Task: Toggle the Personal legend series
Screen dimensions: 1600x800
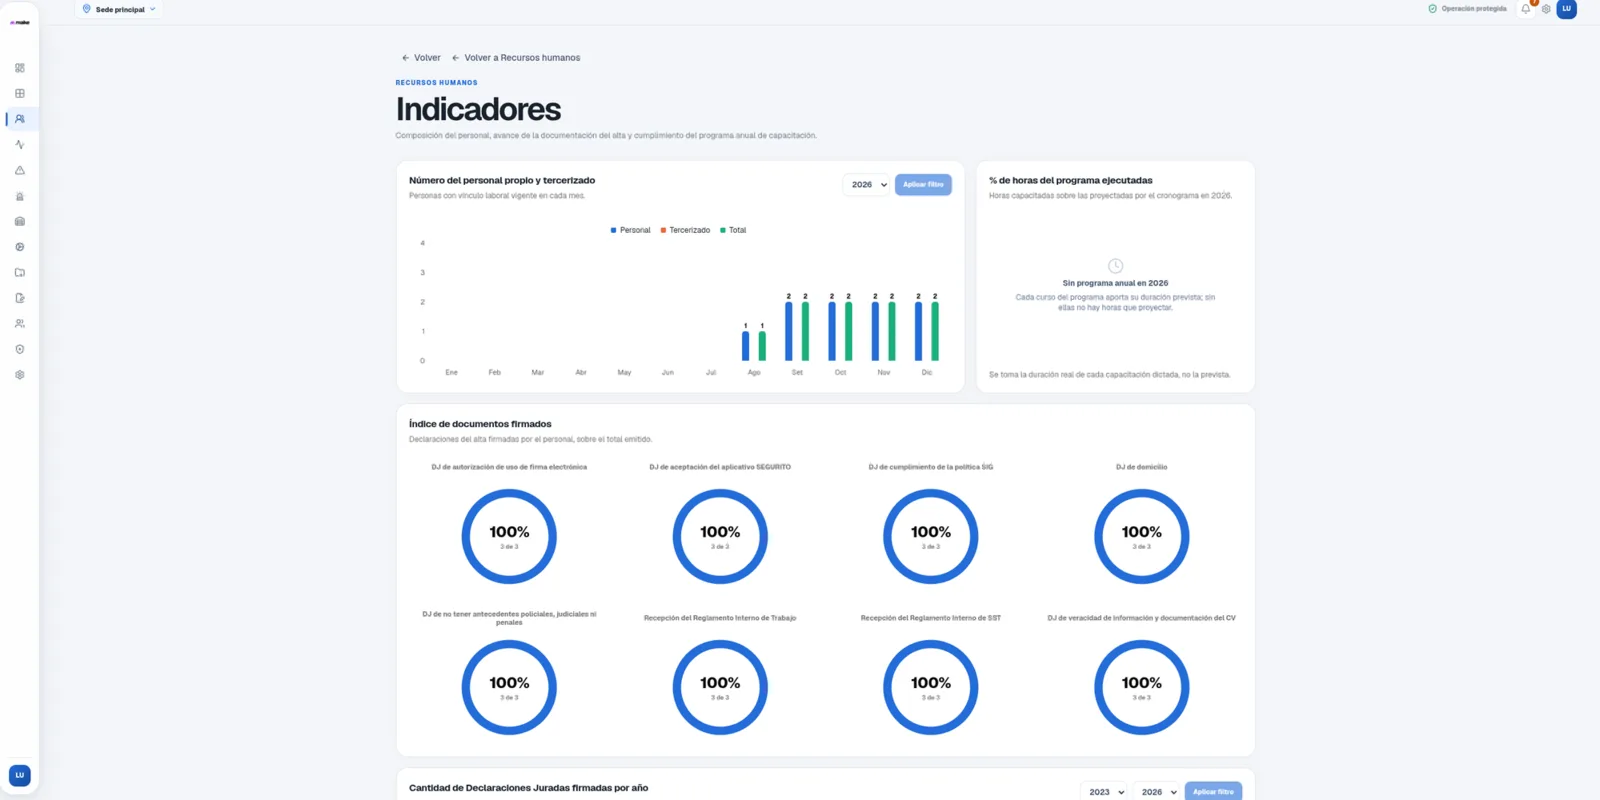Action: (631, 230)
